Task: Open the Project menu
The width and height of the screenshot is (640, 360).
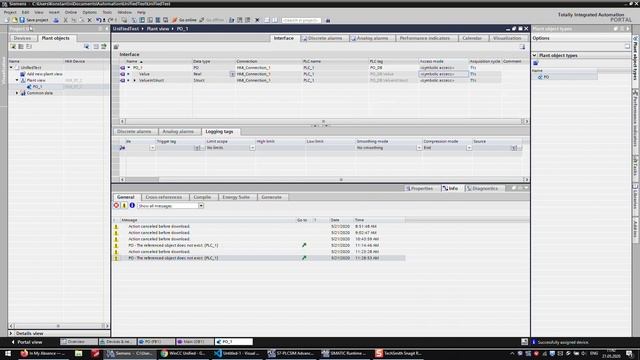Action: tap(10, 12)
